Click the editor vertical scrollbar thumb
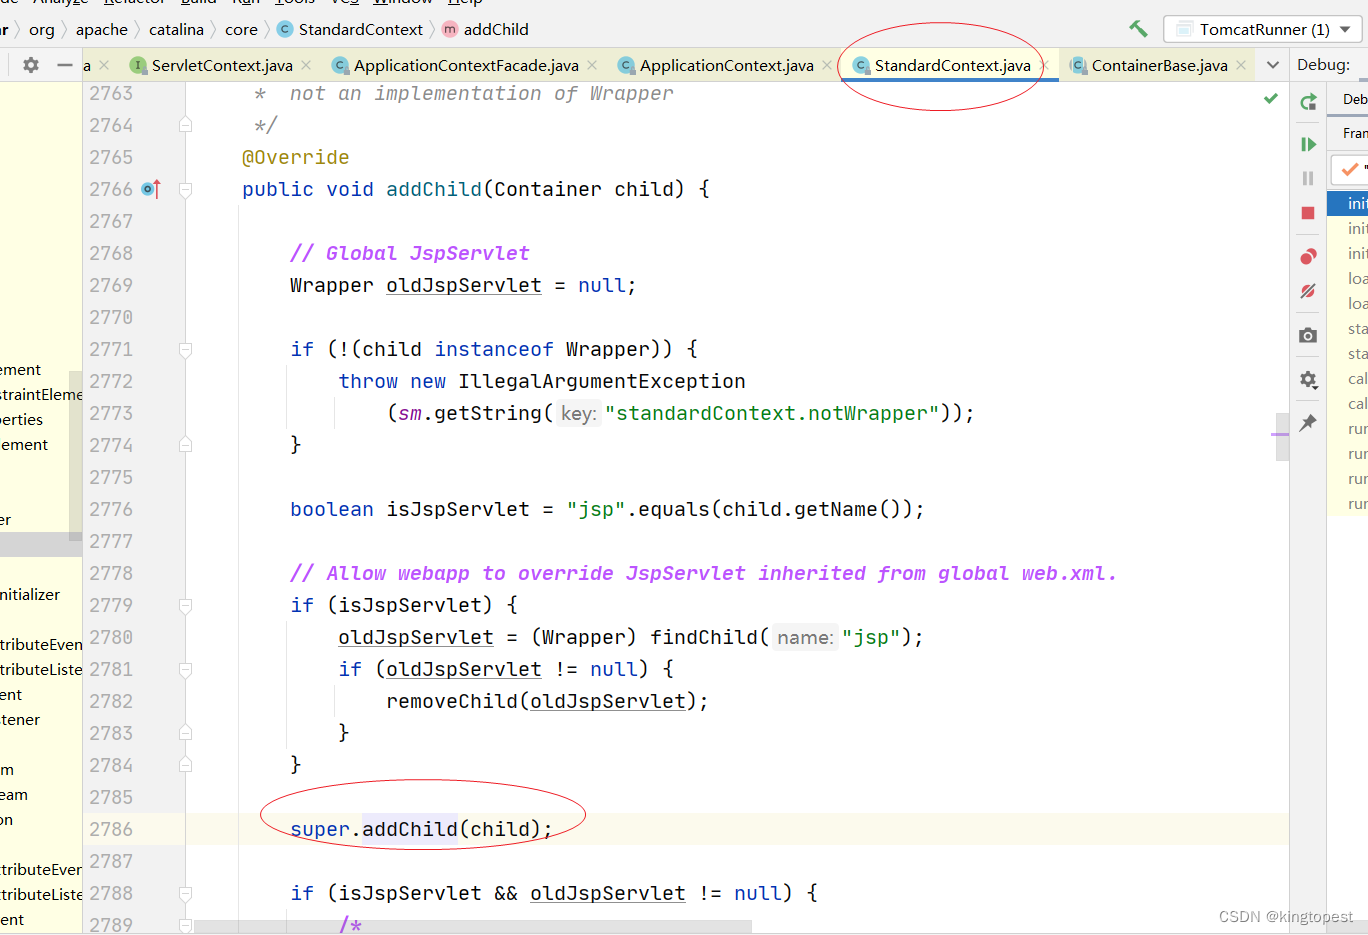 pyautogui.click(x=1282, y=437)
